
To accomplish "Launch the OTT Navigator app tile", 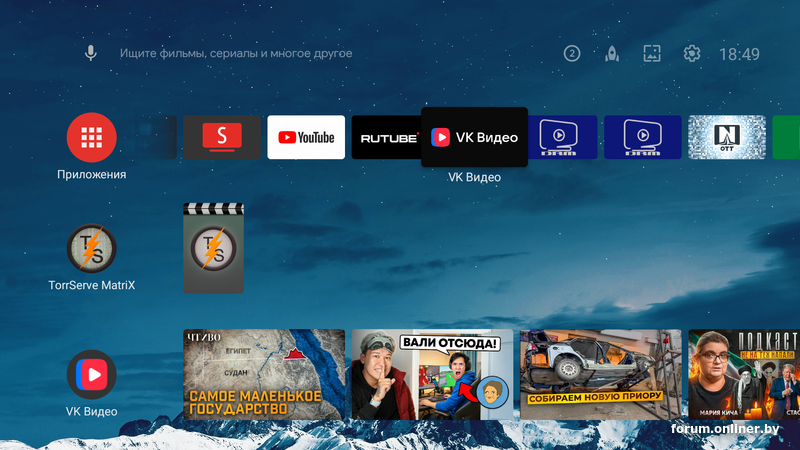I will (x=727, y=137).
